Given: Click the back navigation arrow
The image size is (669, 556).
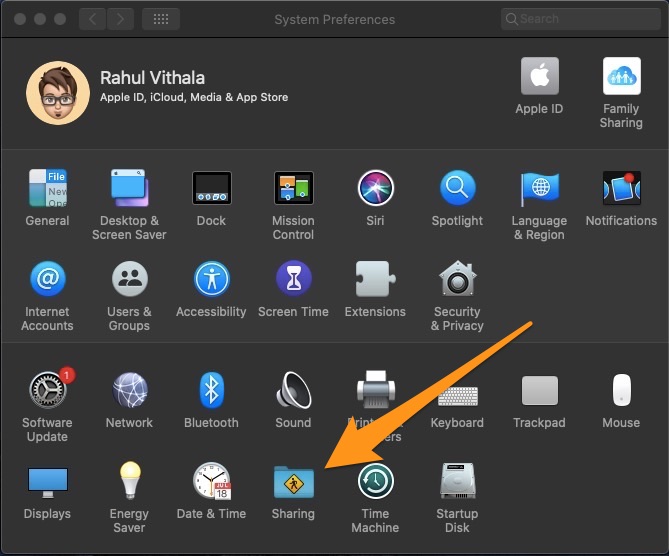Looking at the screenshot, I should [92, 19].
